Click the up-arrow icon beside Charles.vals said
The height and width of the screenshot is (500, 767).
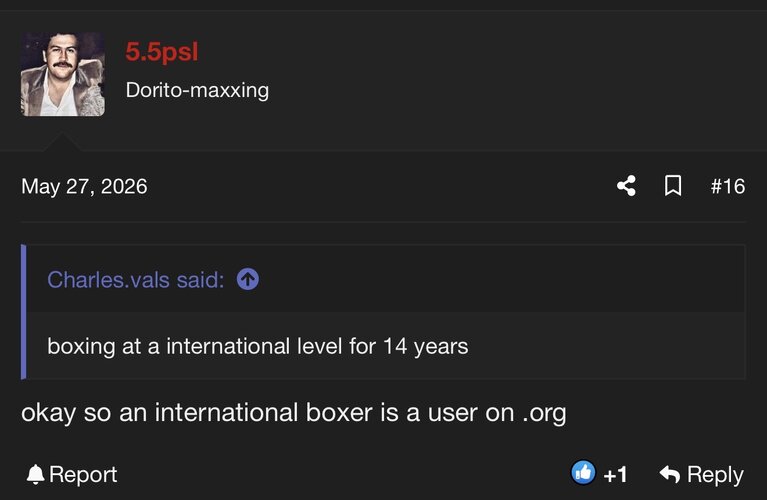pos(248,279)
